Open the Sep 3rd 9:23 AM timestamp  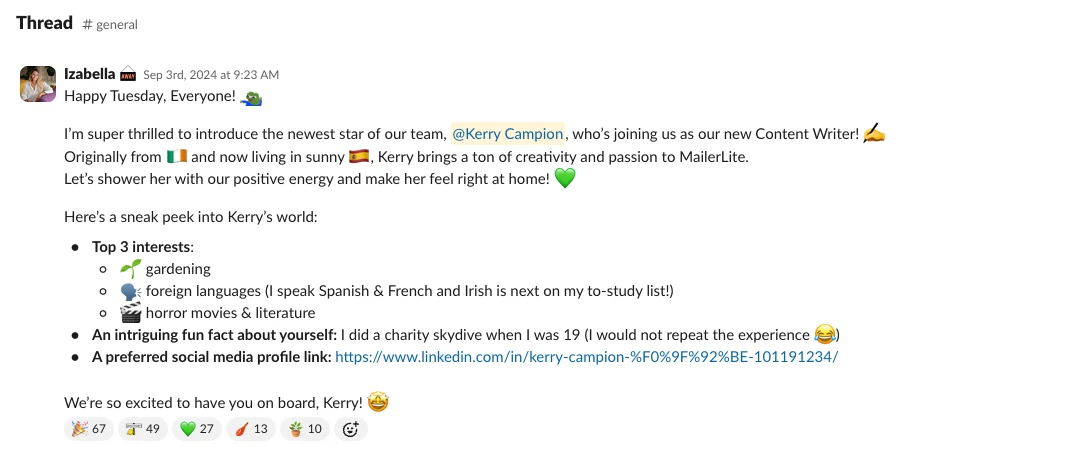click(211, 75)
